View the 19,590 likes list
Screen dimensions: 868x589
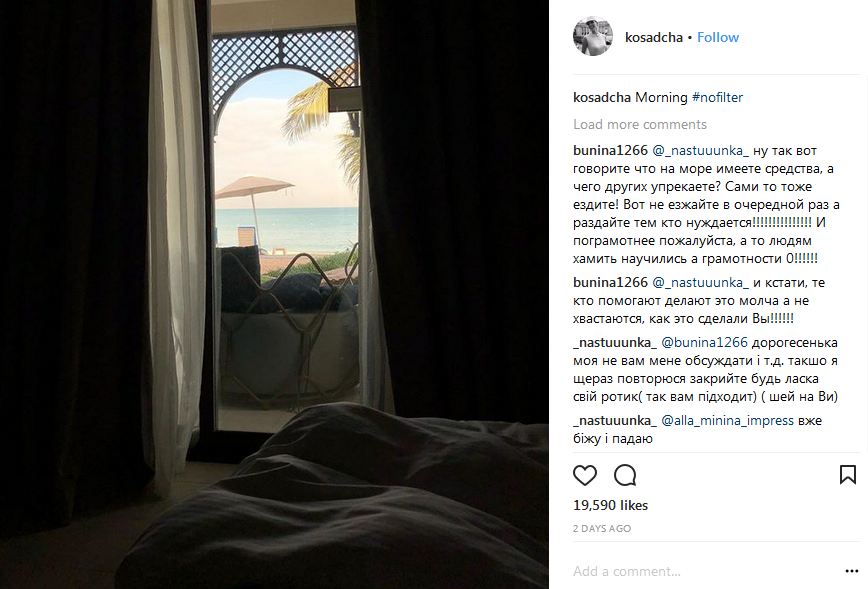(x=610, y=505)
